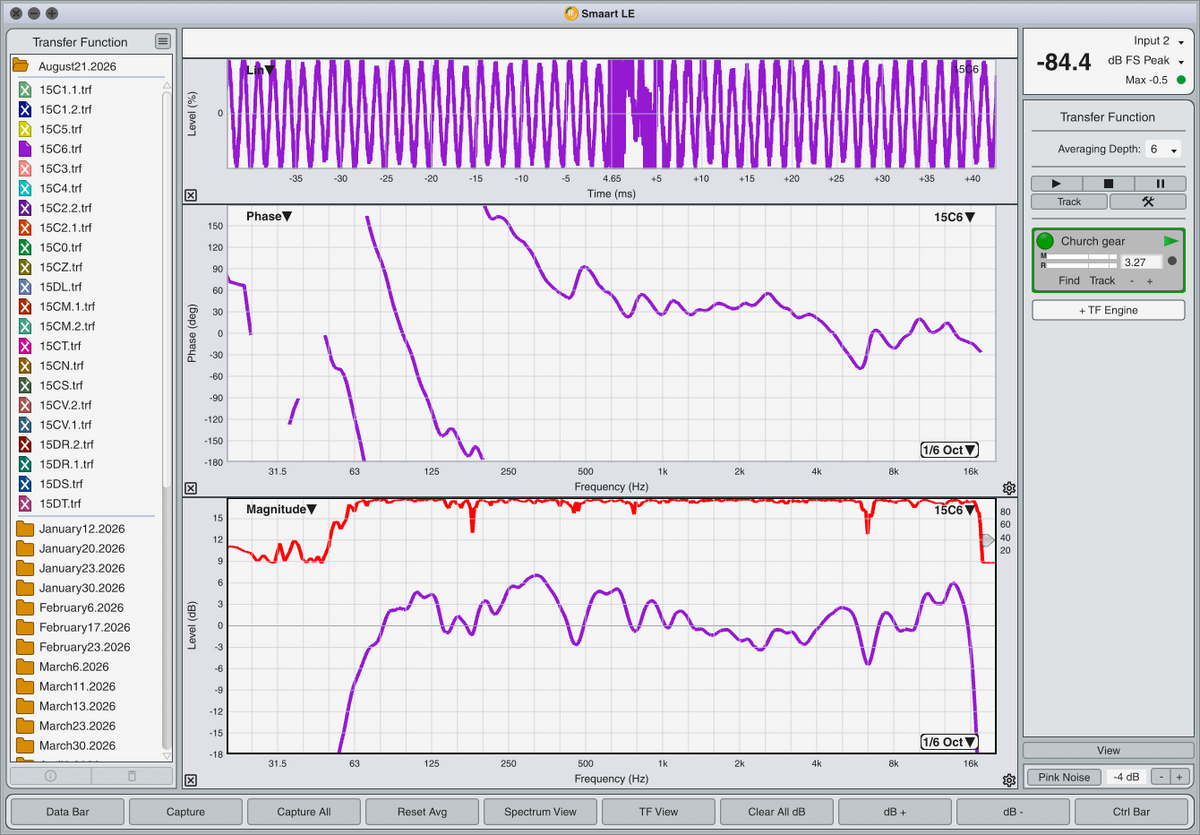
Task: Stop all measurements with stop button
Action: pos(1108,183)
